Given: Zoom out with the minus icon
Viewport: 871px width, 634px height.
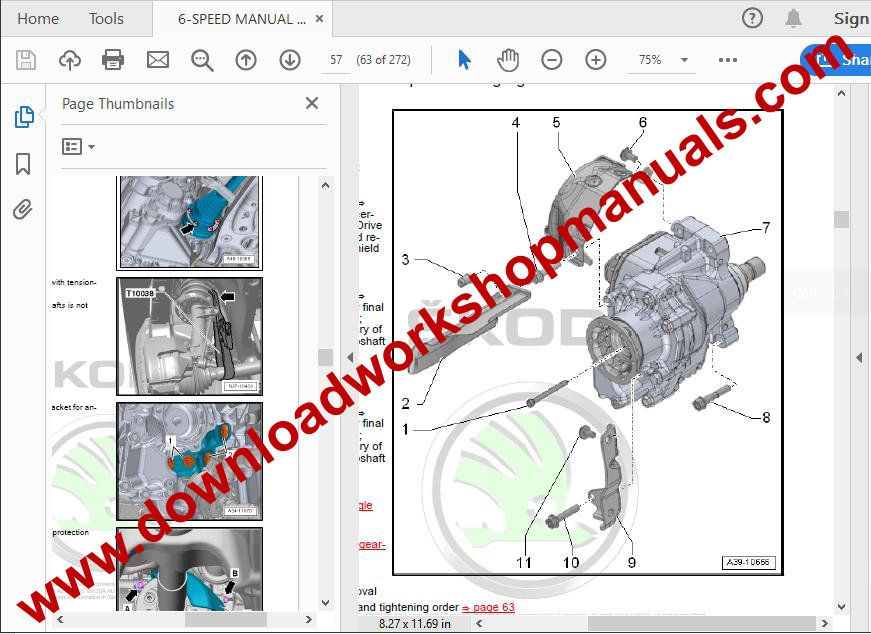Looking at the screenshot, I should pyautogui.click(x=552, y=60).
